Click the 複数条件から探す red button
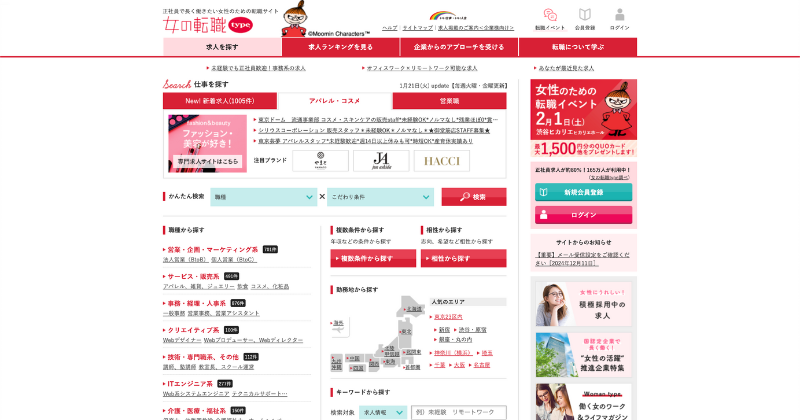 (x=373, y=259)
